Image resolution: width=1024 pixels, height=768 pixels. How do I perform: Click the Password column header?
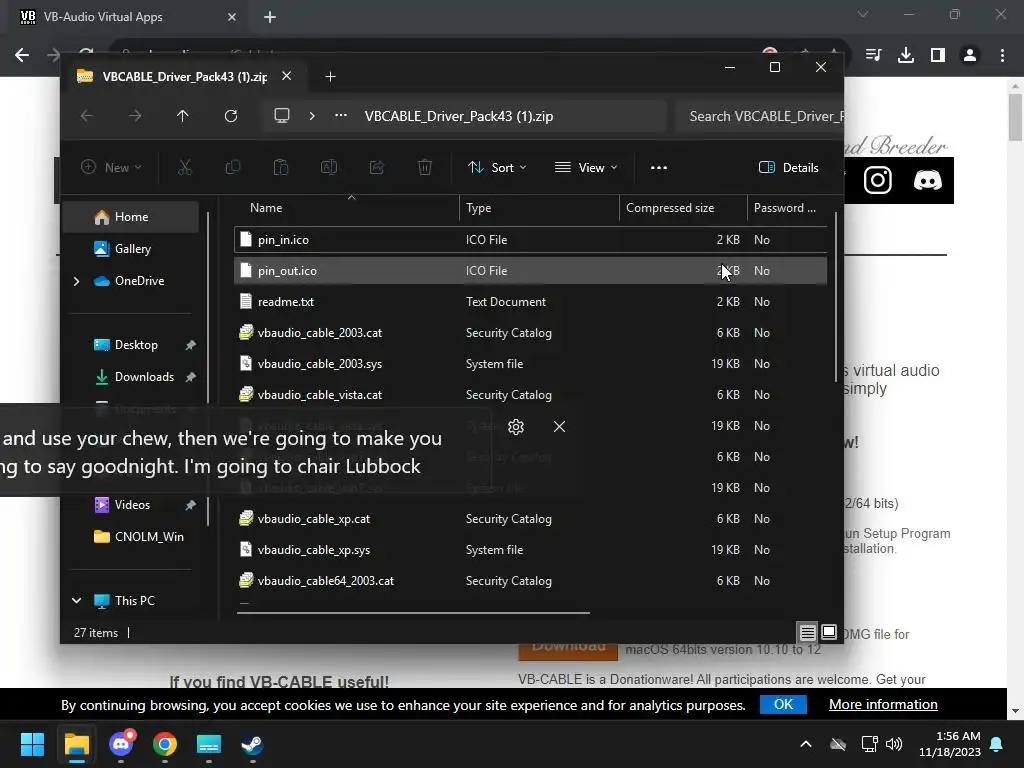coord(784,208)
